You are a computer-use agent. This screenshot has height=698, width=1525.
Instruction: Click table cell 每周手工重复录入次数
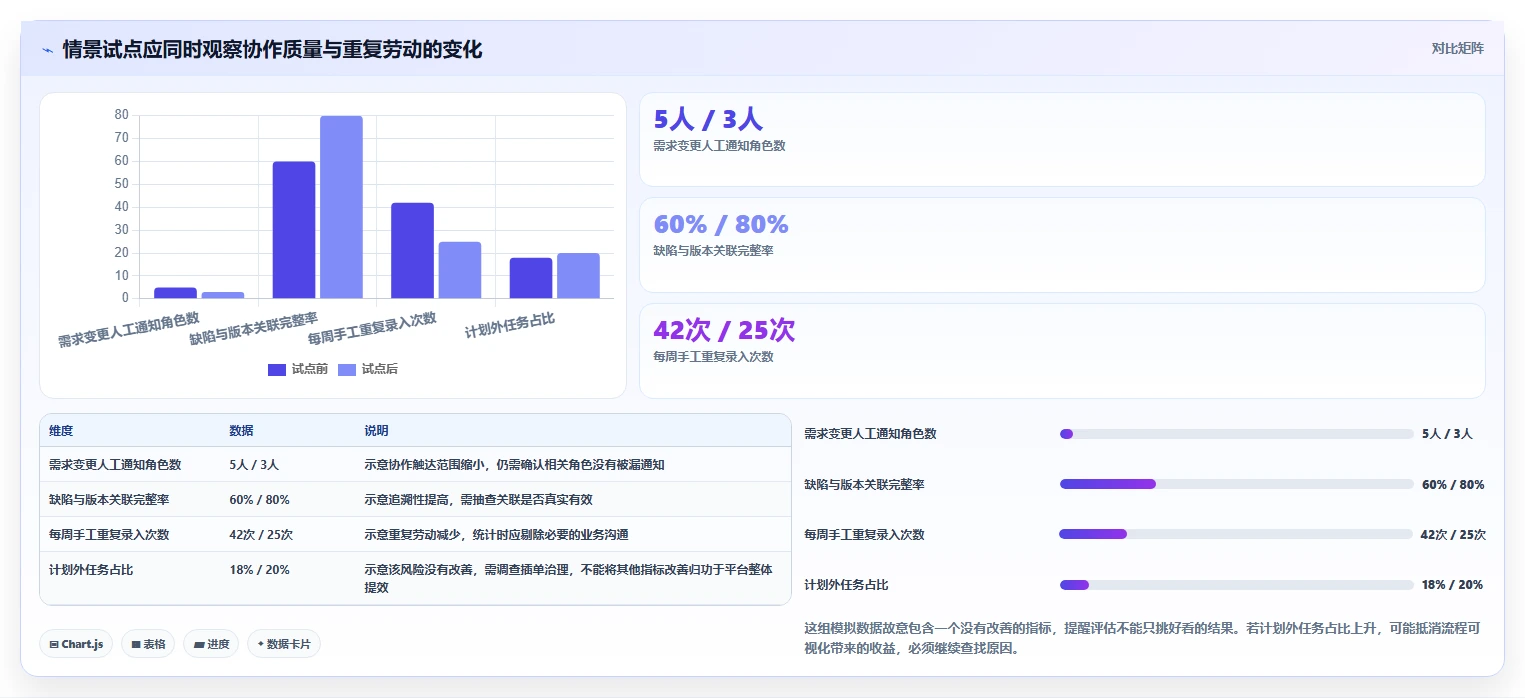109,535
